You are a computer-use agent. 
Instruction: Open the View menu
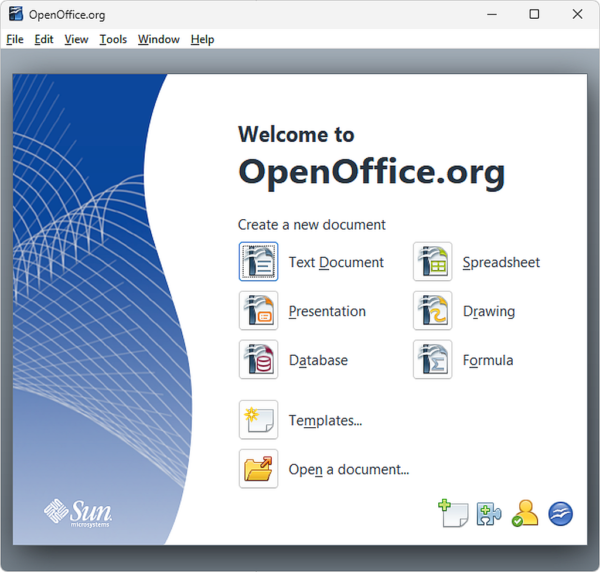point(76,39)
